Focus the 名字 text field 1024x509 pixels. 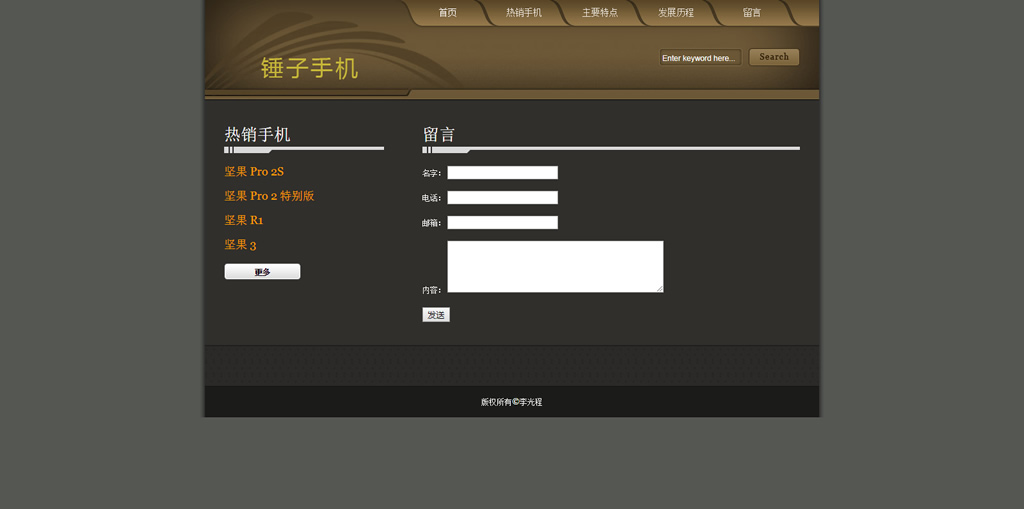(x=502, y=173)
